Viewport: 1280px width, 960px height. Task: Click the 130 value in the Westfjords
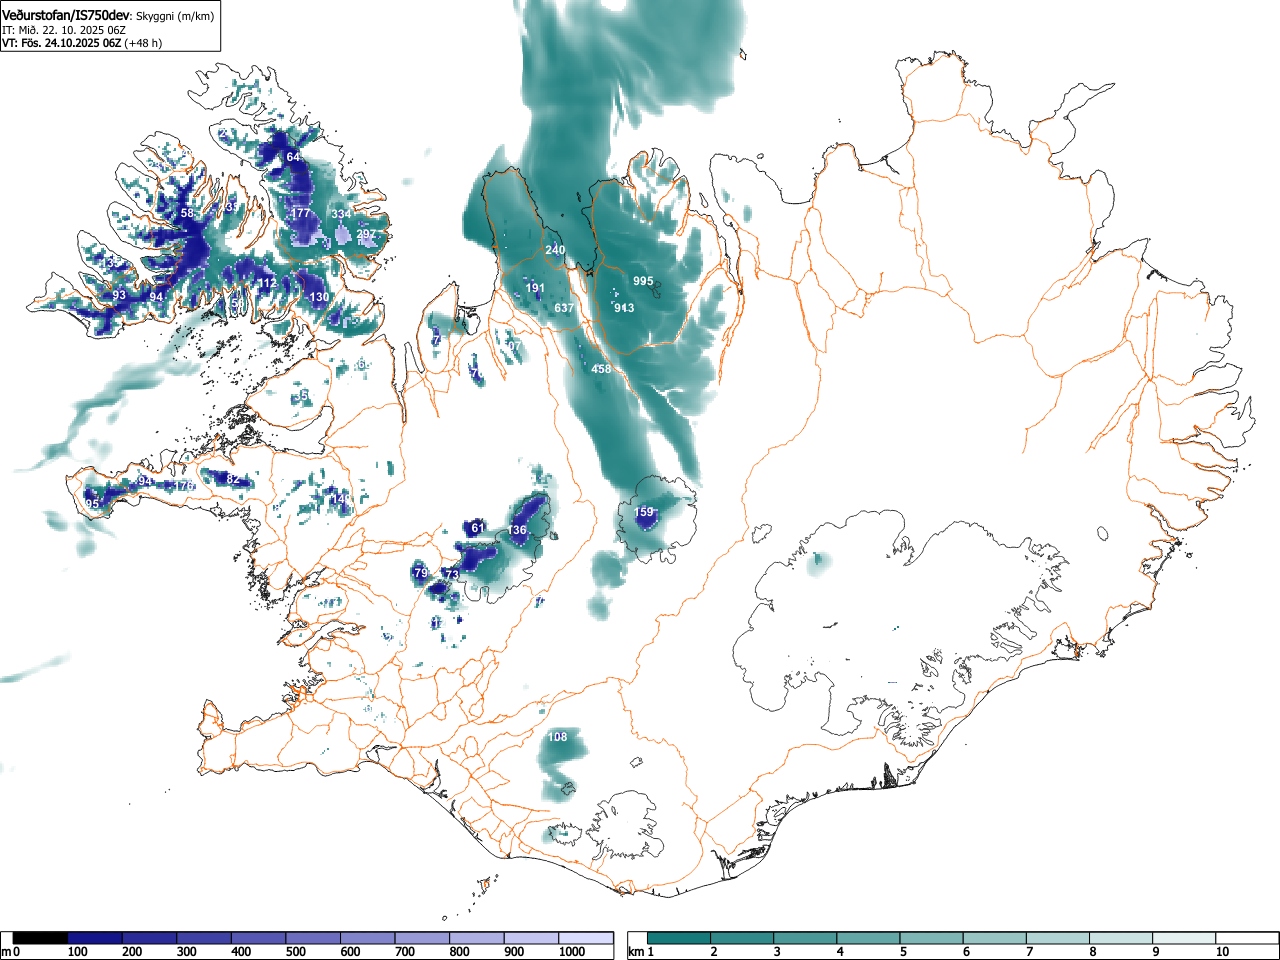pyautogui.click(x=319, y=297)
